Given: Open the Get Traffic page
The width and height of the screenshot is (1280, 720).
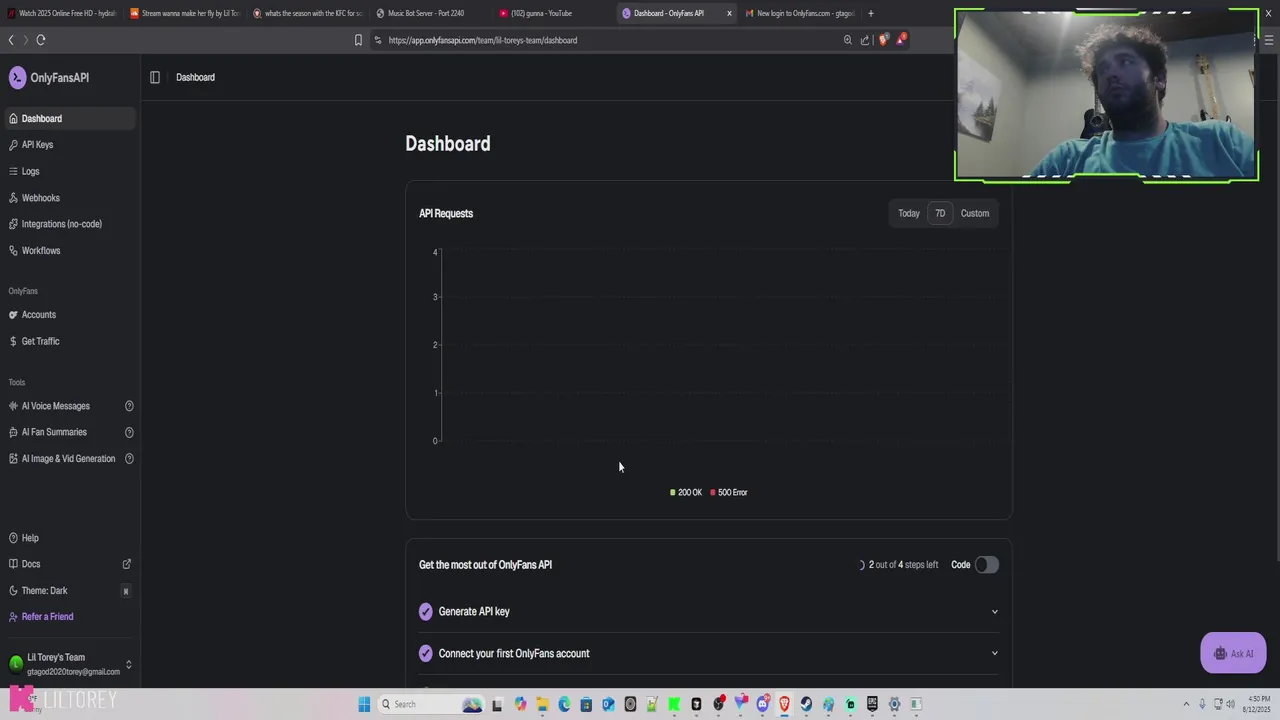Looking at the screenshot, I should coord(68,341).
